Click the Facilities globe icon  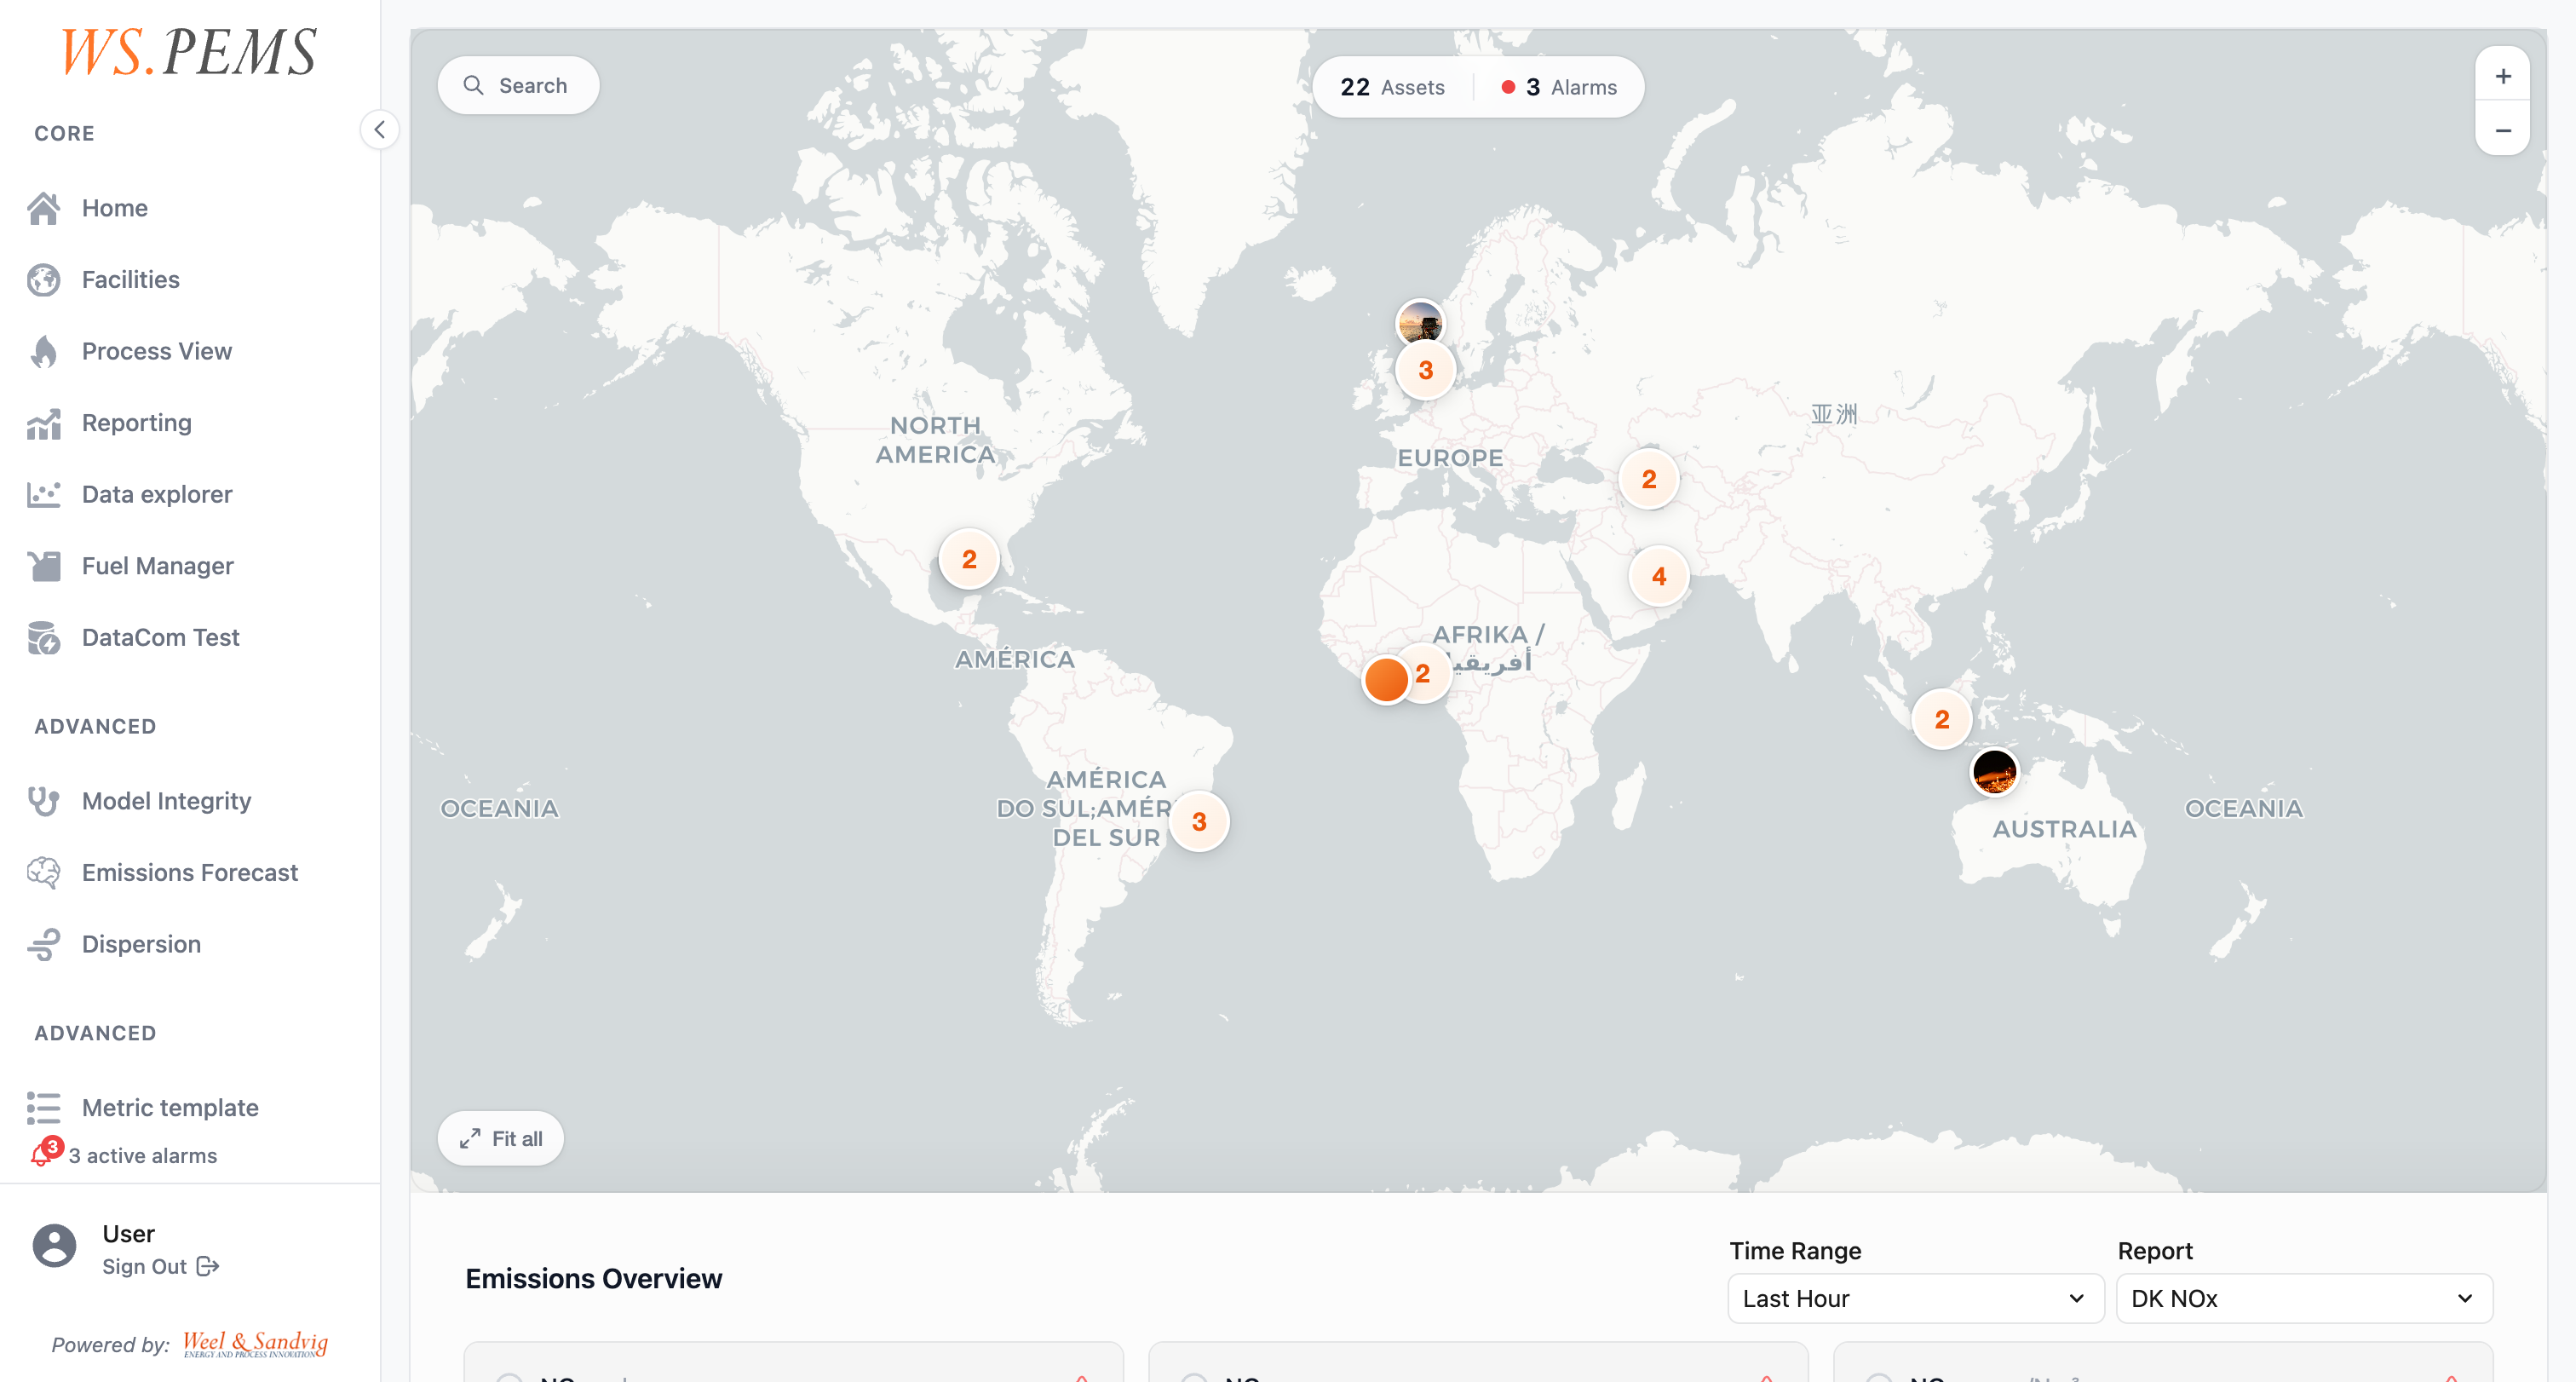pyautogui.click(x=44, y=280)
